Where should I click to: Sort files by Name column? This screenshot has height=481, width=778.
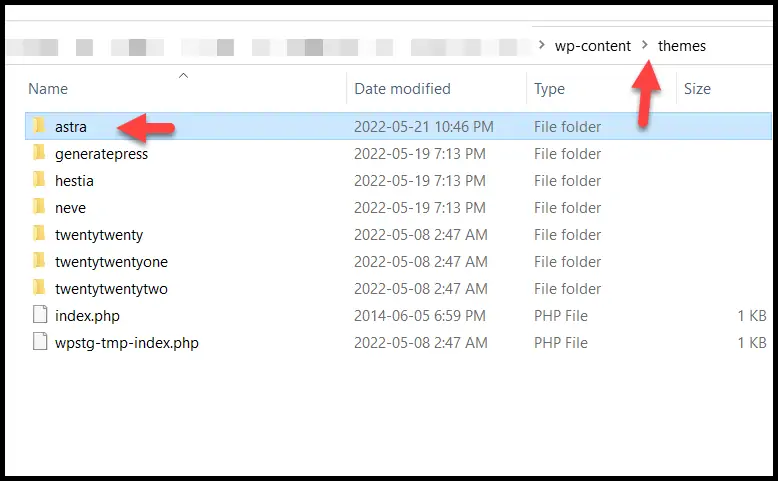[48, 89]
